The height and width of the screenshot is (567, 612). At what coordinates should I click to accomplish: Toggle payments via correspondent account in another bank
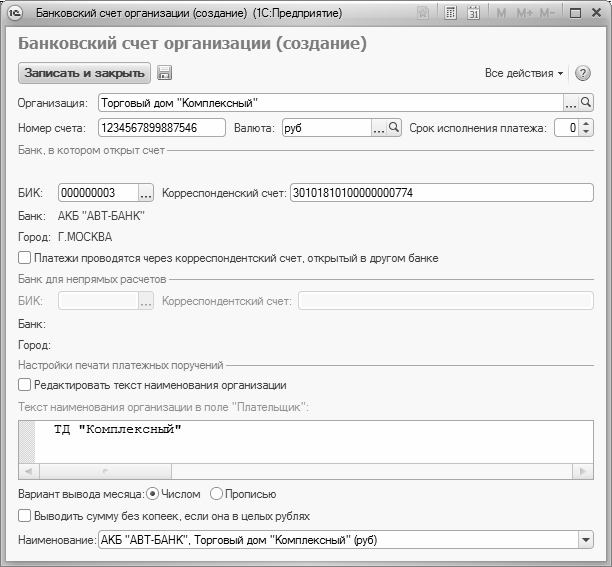25,258
